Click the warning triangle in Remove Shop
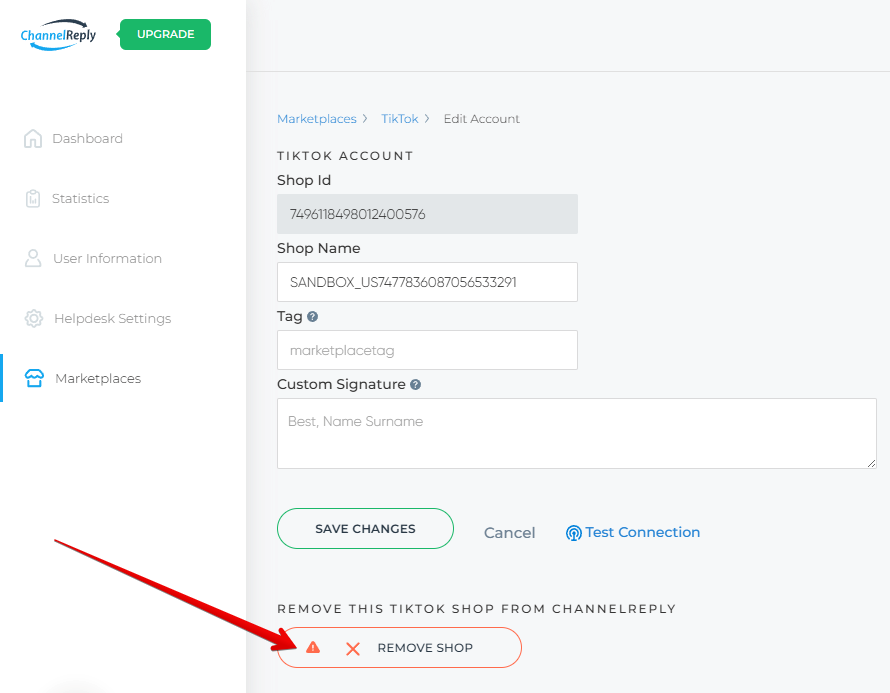The width and height of the screenshot is (890, 693). coord(313,647)
